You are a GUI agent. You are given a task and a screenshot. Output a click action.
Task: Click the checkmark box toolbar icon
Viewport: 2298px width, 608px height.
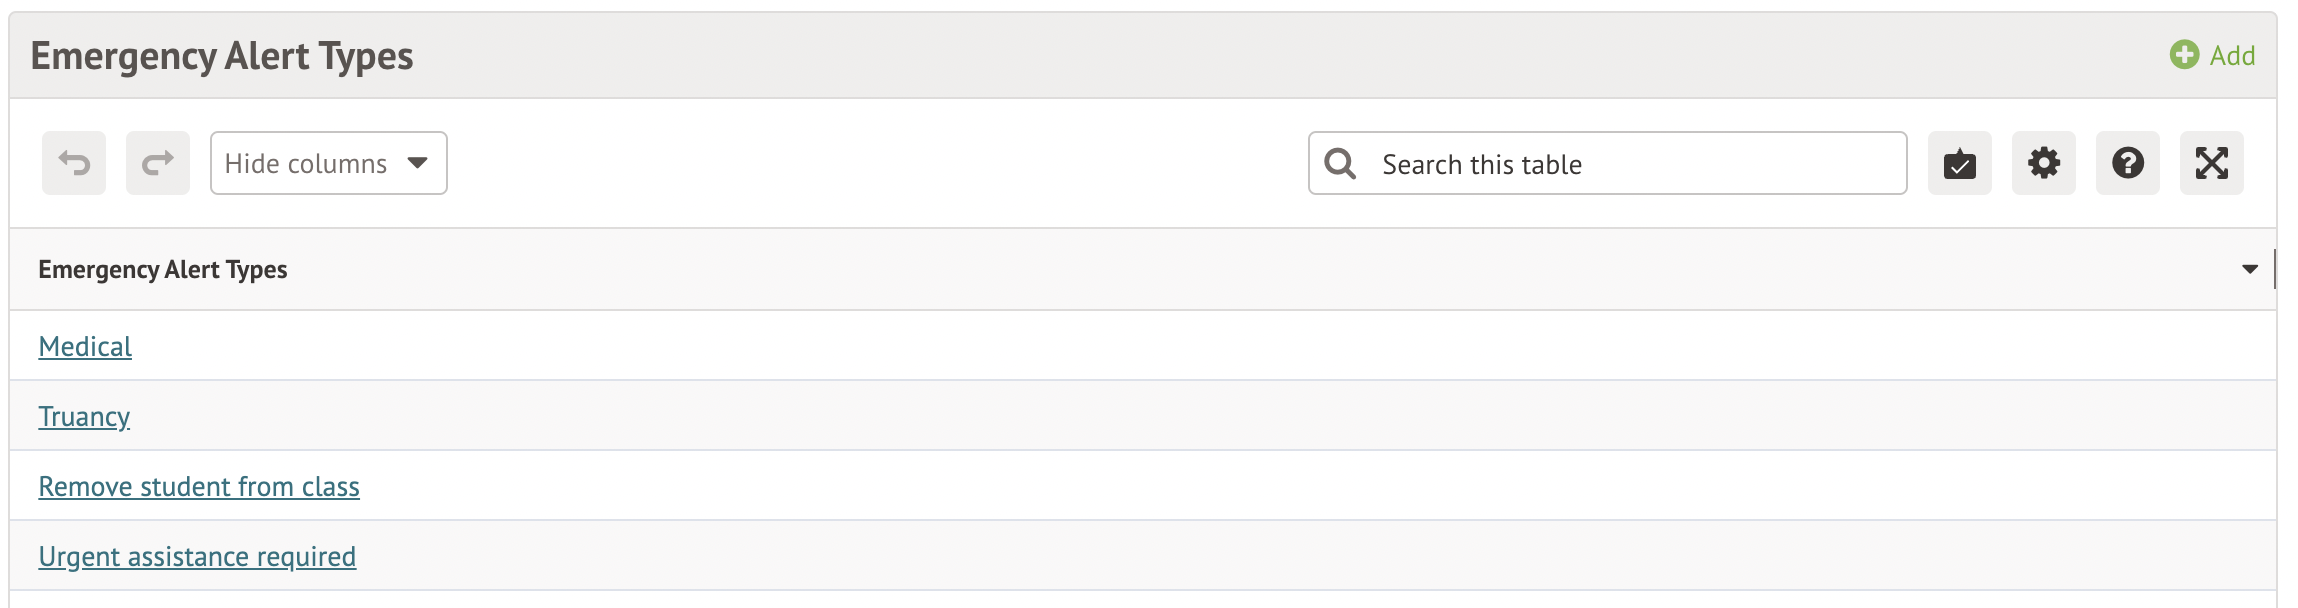pos(1959,163)
